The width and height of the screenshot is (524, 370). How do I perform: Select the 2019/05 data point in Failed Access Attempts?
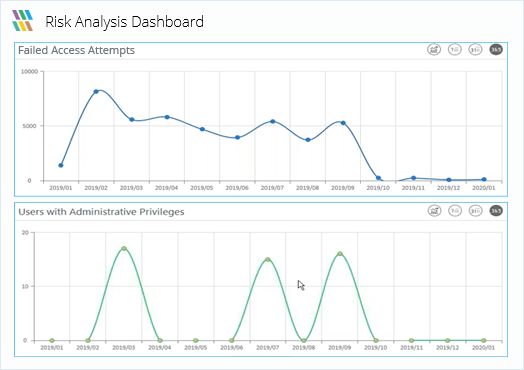202,129
